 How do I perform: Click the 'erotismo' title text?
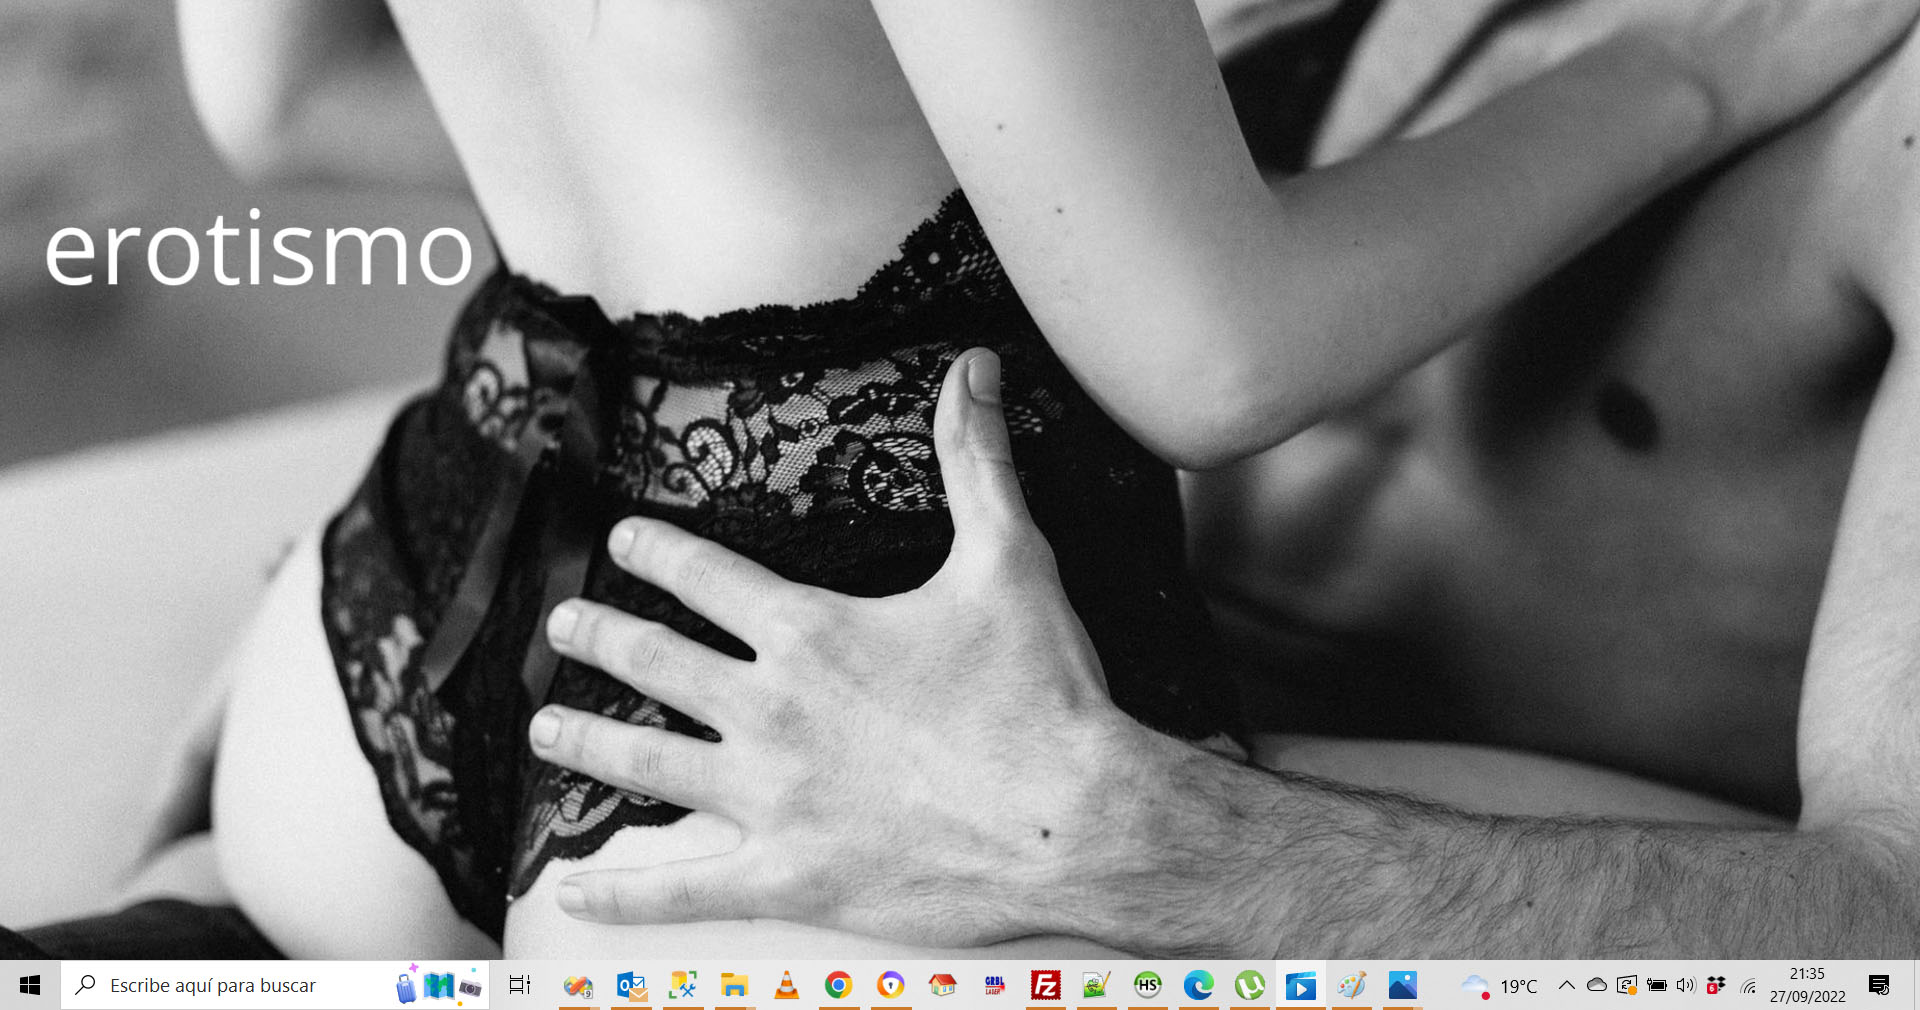pyautogui.click(x=259, y=250)
